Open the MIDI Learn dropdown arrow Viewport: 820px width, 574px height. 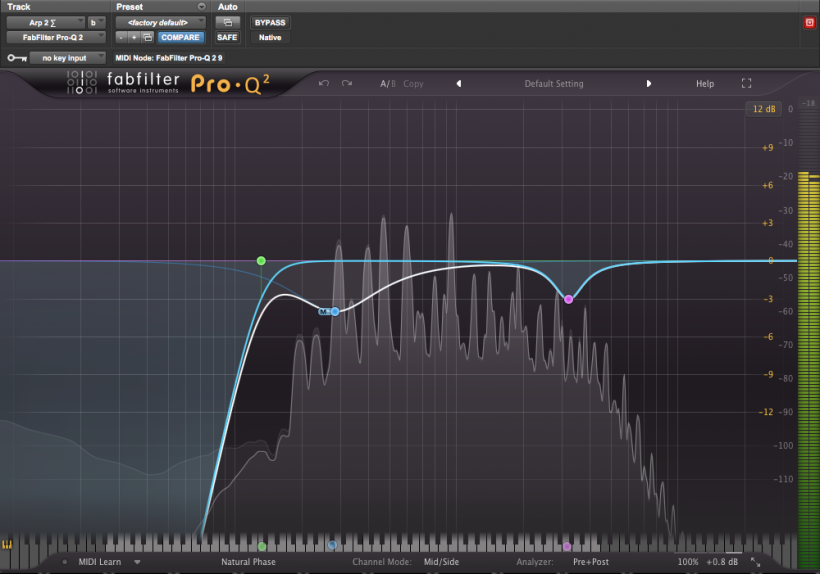pyautogui.click(x=137, y=562)
